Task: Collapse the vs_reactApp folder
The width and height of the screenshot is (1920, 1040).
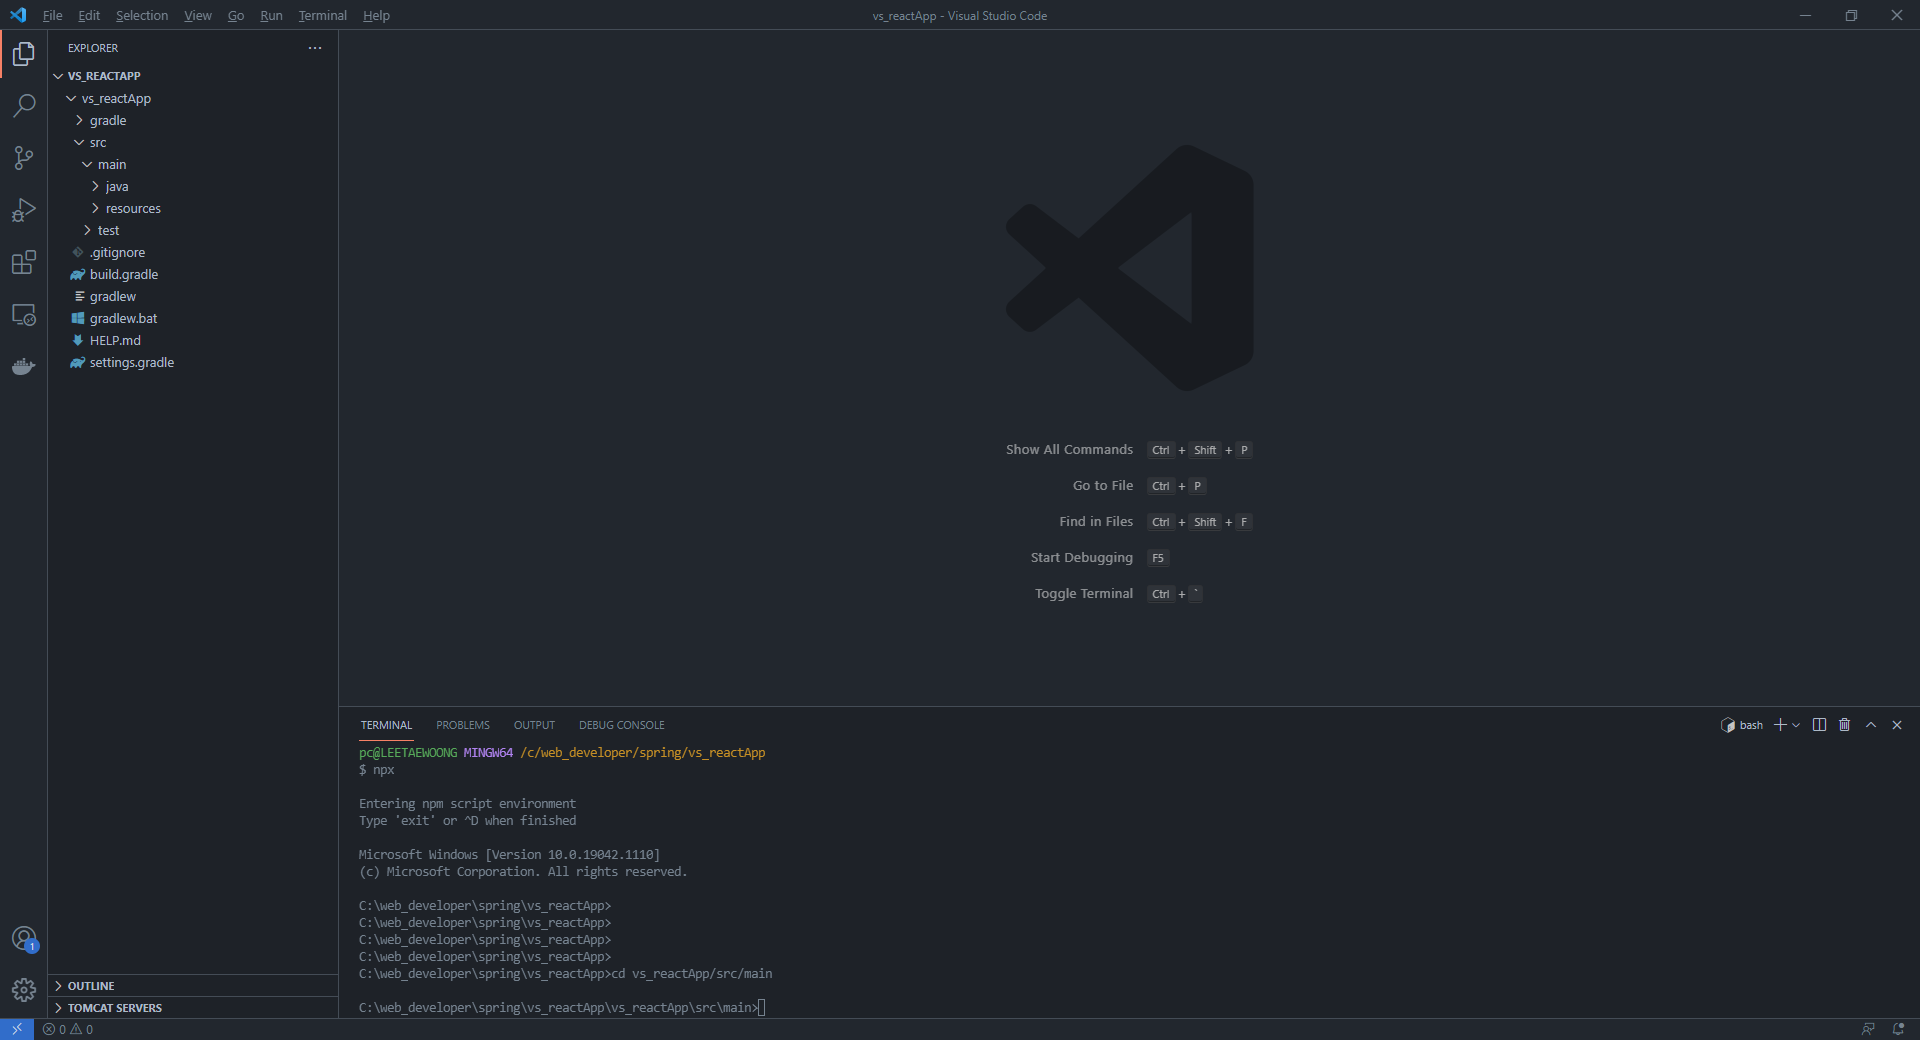Action: pyautogui.click(x=193, y=98)
